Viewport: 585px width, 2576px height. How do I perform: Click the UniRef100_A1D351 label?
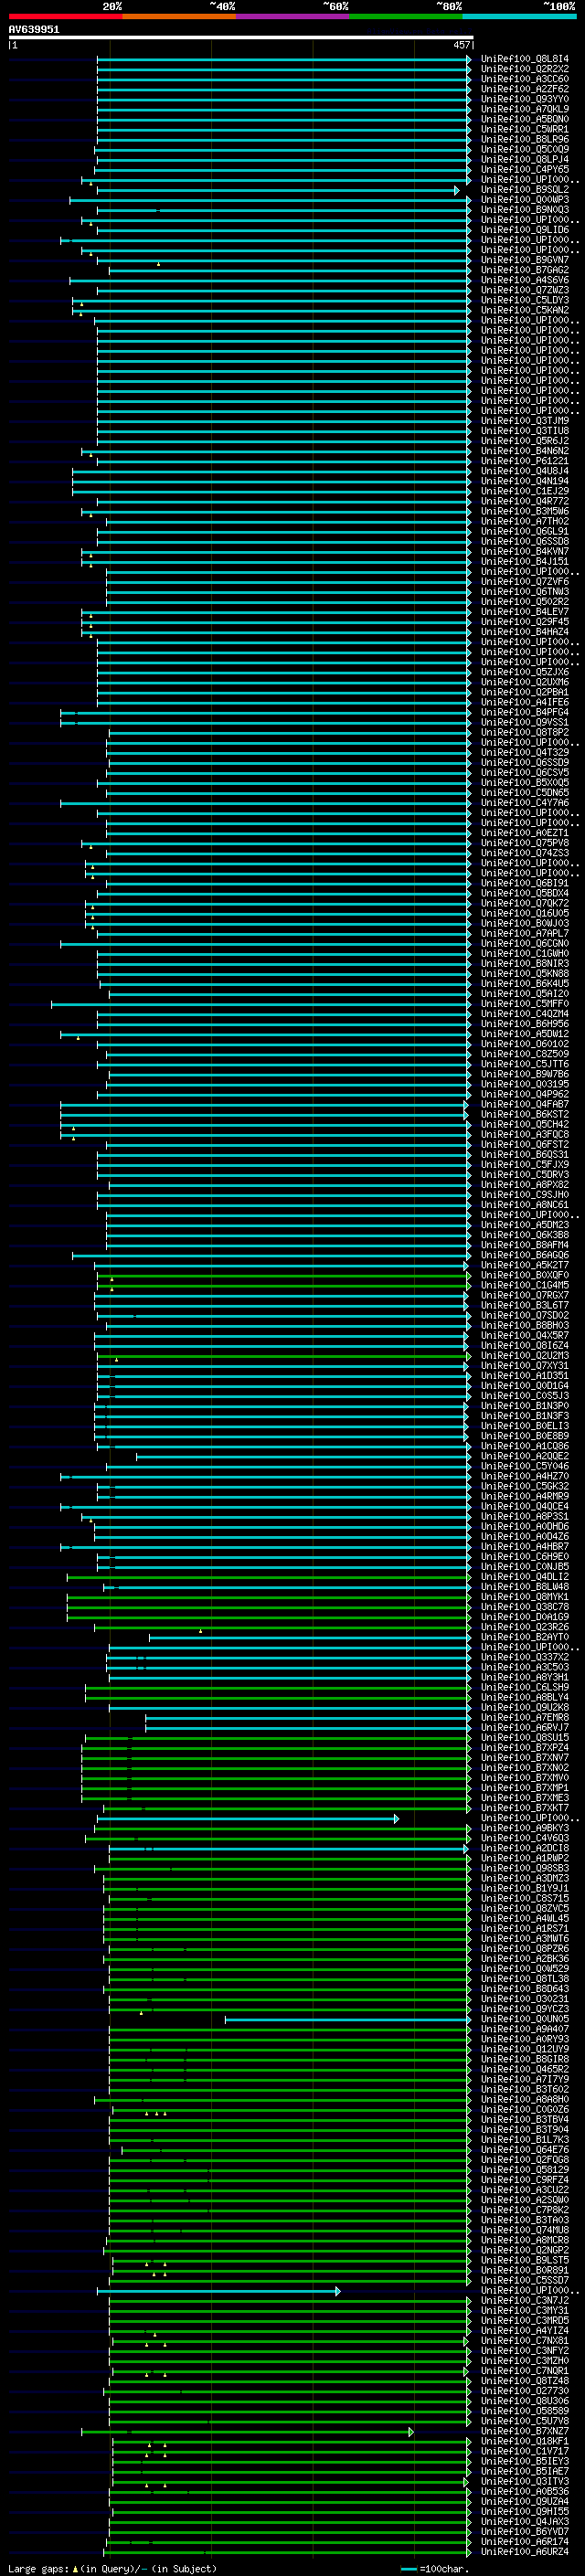tap(524, 1375)
